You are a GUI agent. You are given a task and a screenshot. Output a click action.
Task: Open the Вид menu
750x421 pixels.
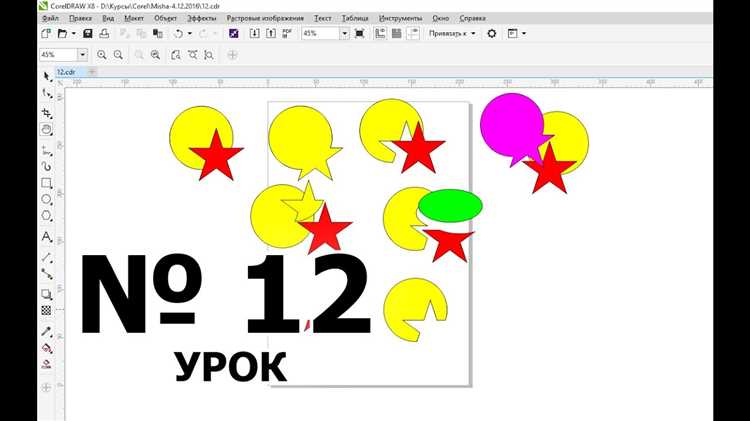(x=108, y=18)
